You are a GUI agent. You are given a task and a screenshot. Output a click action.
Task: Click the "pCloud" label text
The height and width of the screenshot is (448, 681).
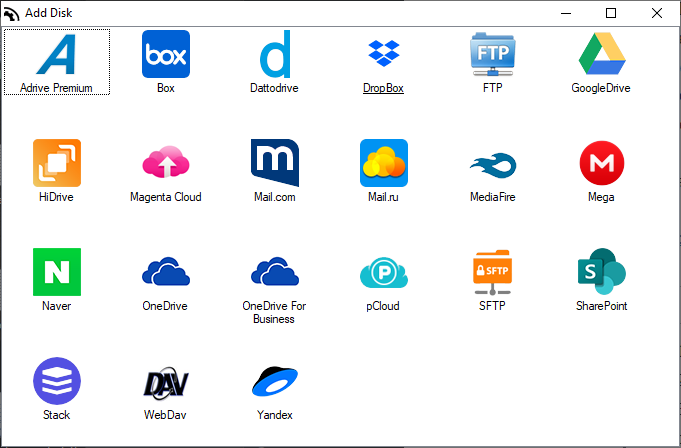[x=383, y=306]
